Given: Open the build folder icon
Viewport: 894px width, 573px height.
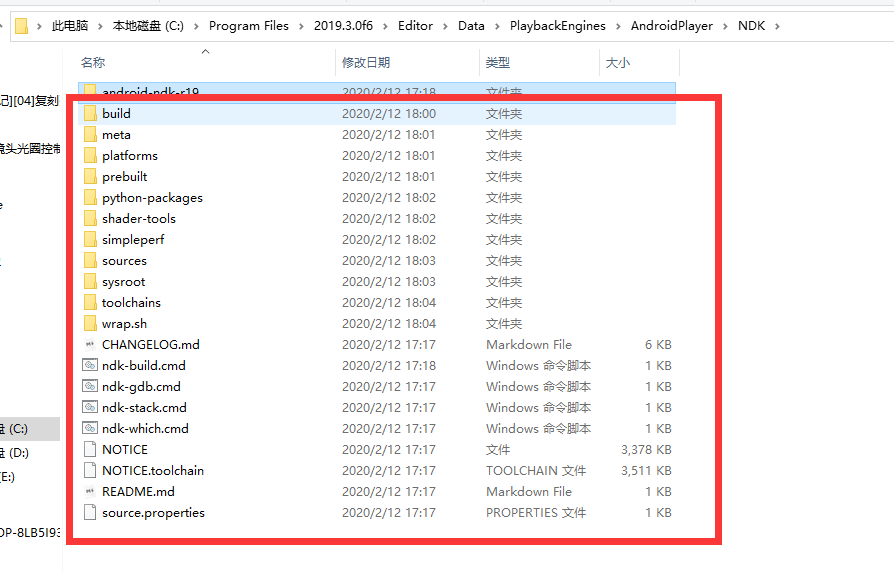Looking at the screenshot, I should 90,113.
